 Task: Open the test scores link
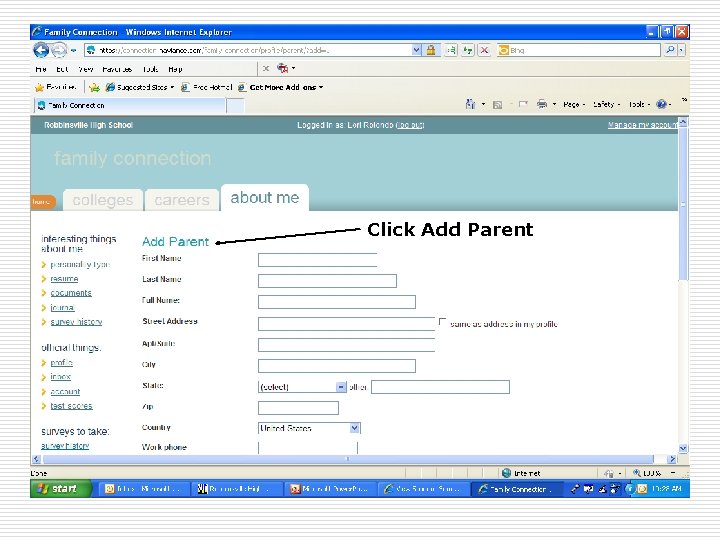pos(71,406)
